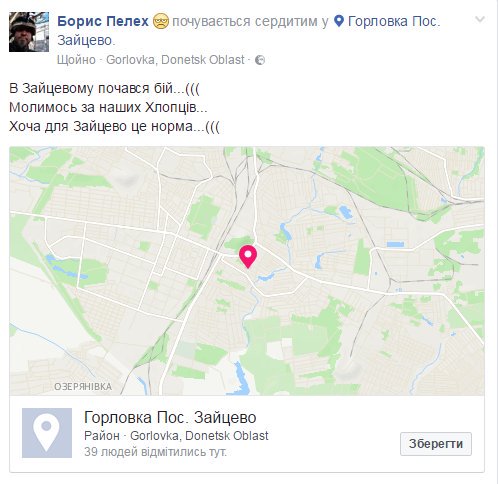Click the Район · Gorlovka, Donetsk Oblast subtitle

(176, 436)
